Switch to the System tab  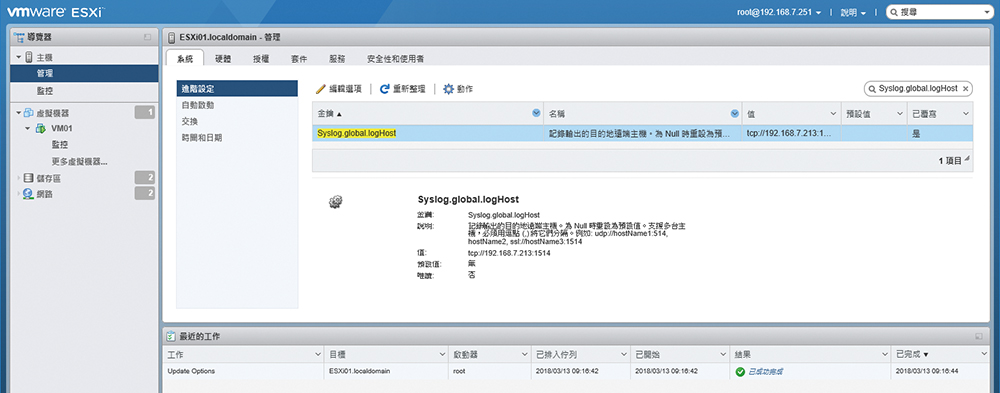pyautogui.click(x=185, y=59)
